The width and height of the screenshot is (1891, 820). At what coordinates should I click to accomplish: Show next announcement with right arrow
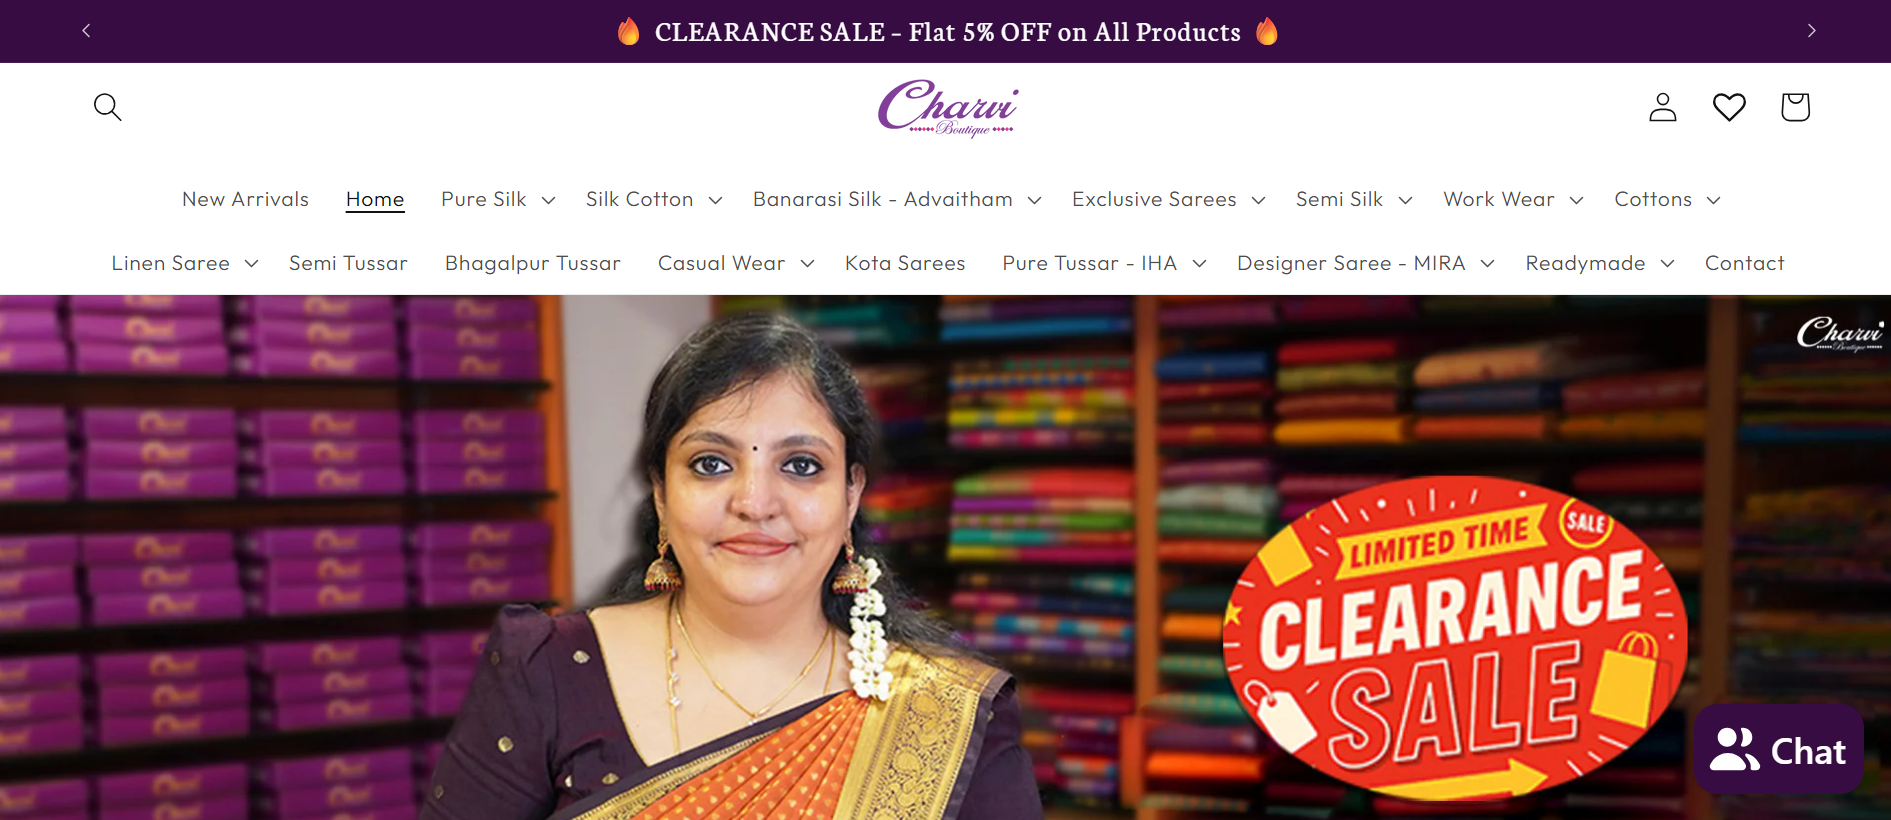click(x=1811, y=31)
